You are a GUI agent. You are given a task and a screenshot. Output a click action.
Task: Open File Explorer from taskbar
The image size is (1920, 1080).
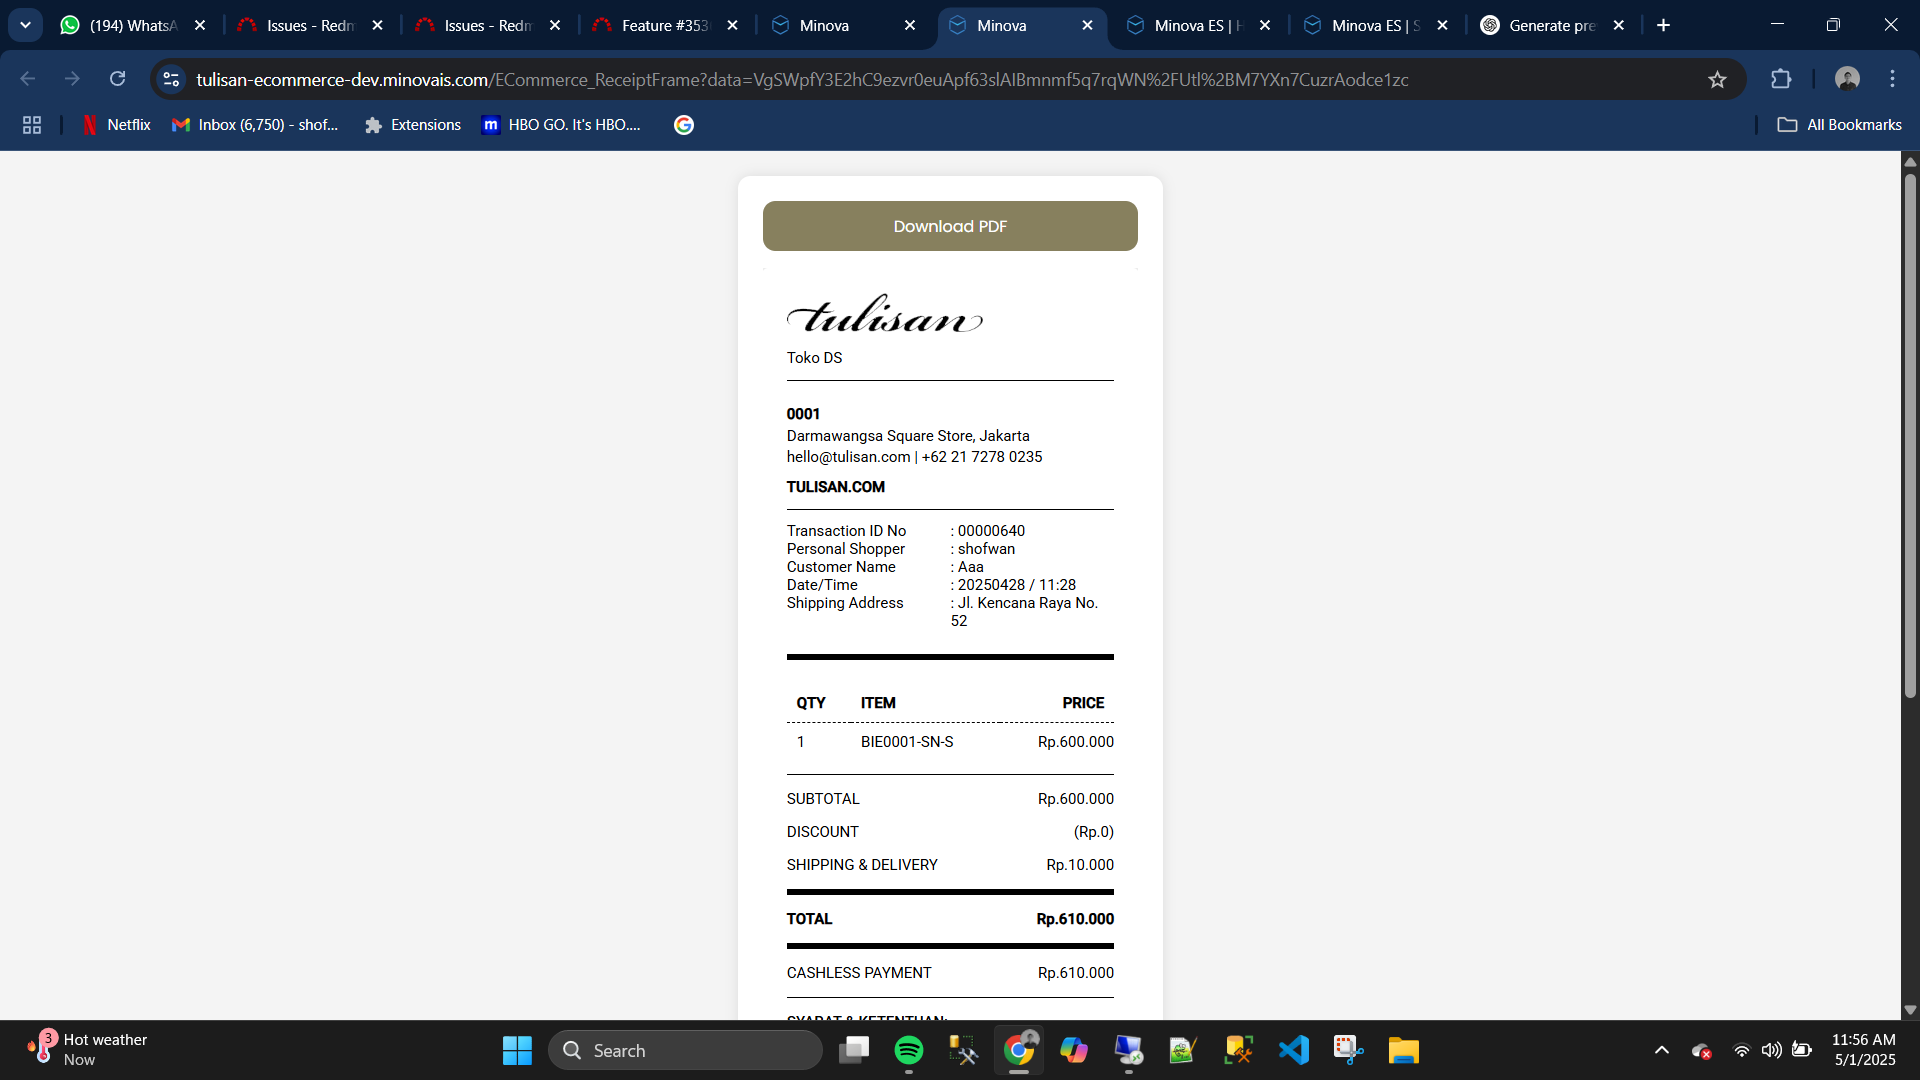click(1404, 1050)
